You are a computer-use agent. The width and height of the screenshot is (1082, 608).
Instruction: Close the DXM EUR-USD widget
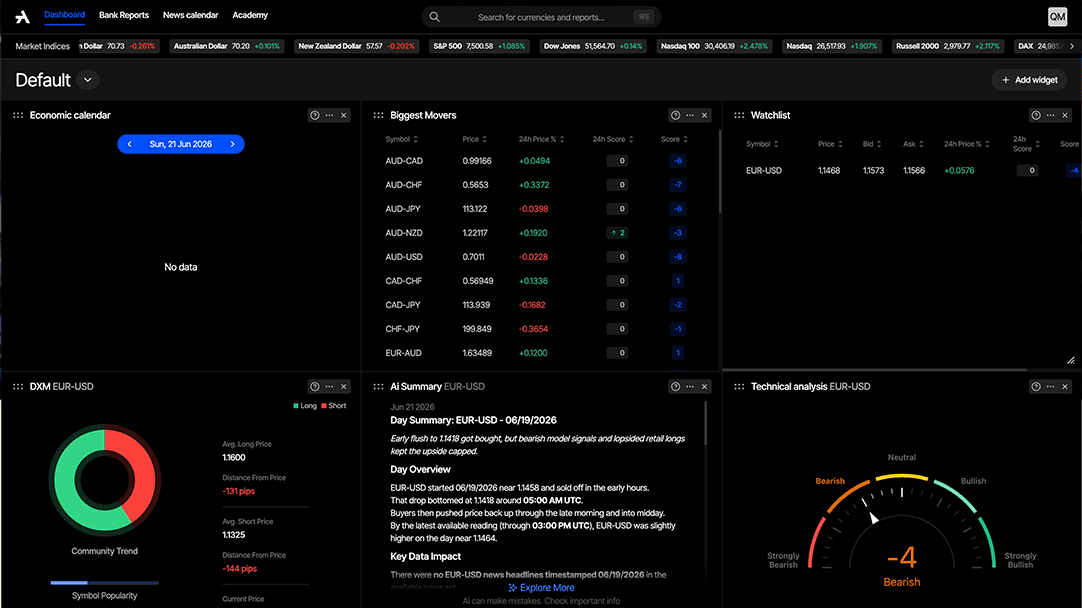pyautogui.click(x=344, y=386)
